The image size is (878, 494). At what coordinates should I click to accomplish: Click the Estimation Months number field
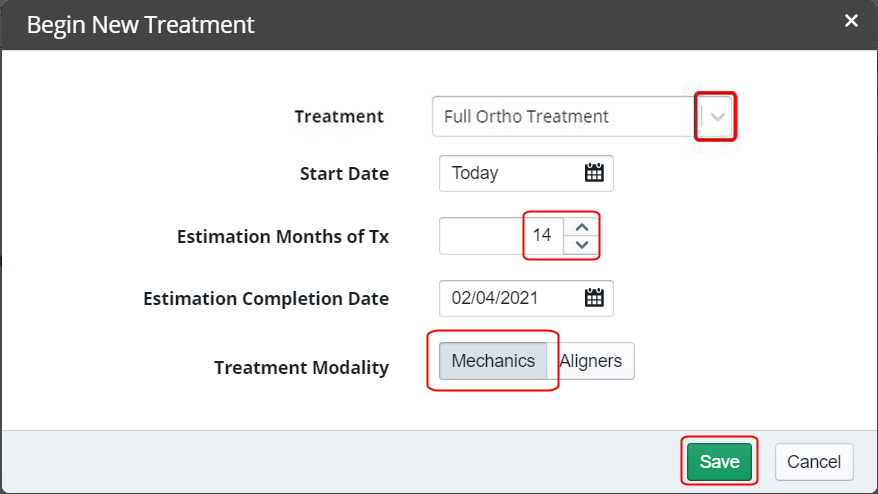[500, 236]
